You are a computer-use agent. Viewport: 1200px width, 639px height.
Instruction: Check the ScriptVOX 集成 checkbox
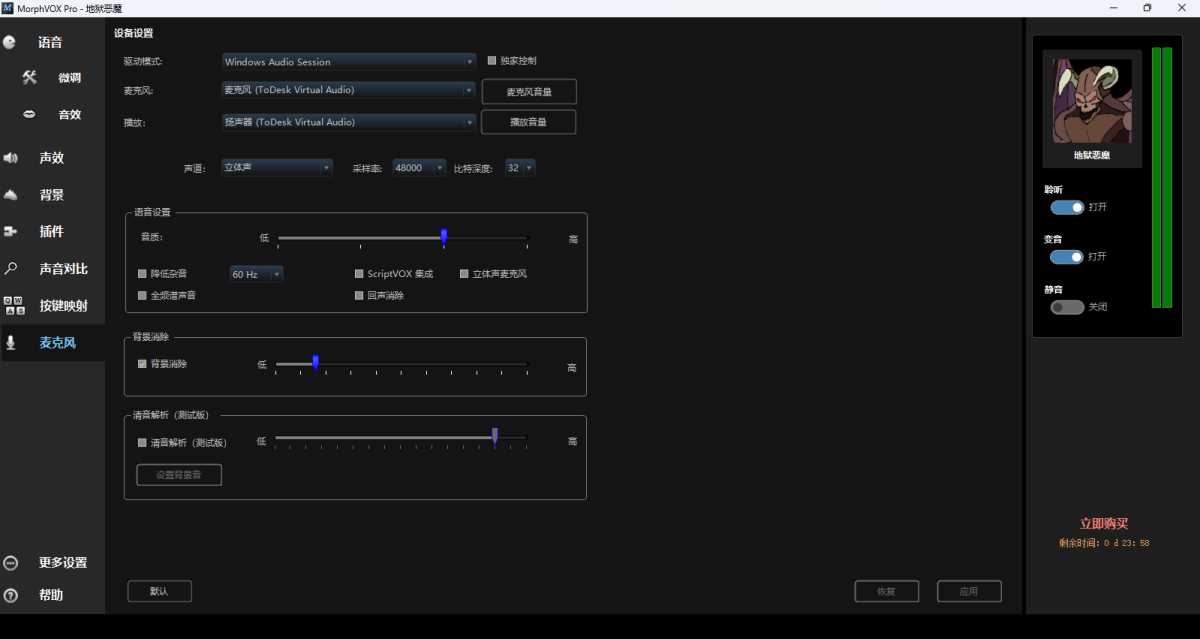click(x=358, y=272)
